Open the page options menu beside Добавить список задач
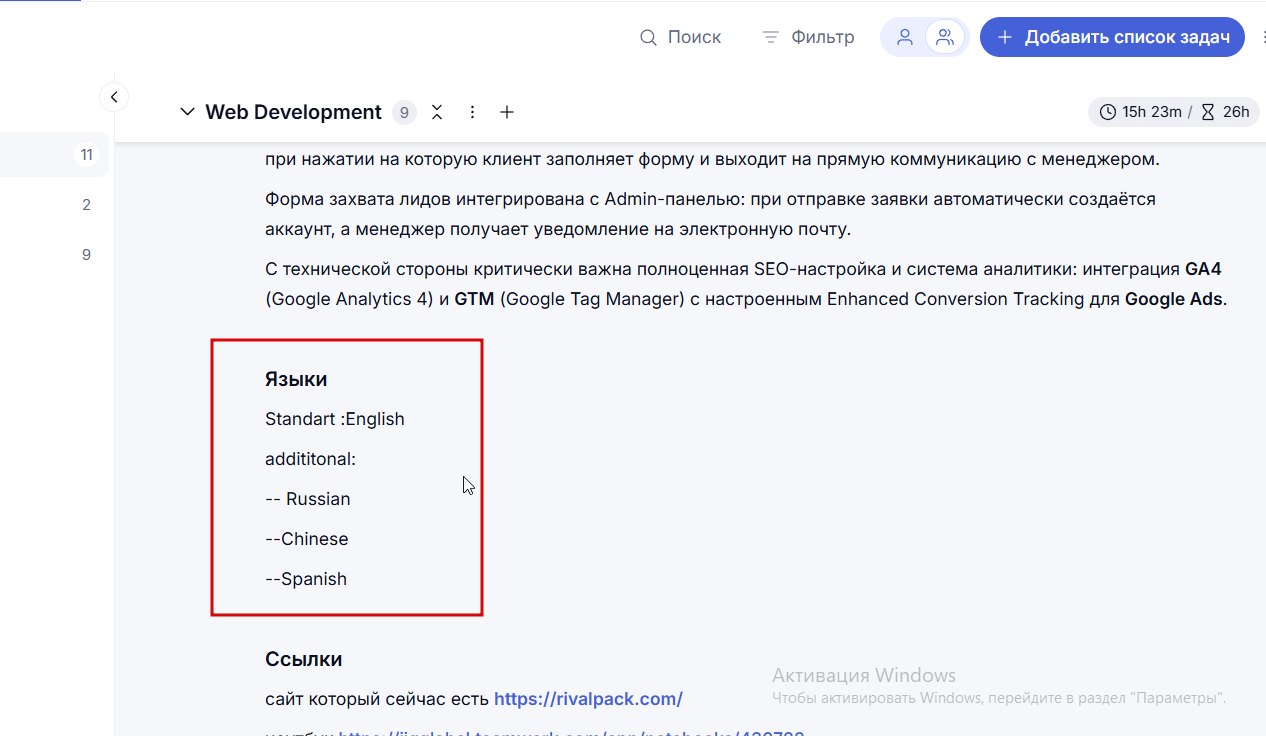The height and width of the screenshot is (736, 1266). [x=1262, y=37]
